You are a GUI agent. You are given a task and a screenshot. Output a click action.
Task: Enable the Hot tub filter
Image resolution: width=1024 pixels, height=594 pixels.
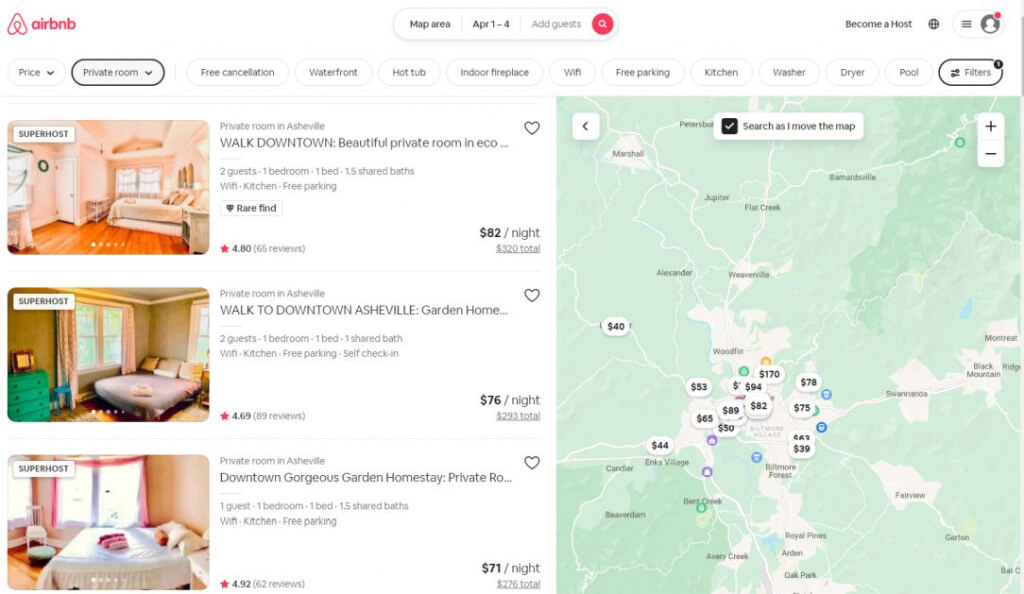click(x=408, y=72)
